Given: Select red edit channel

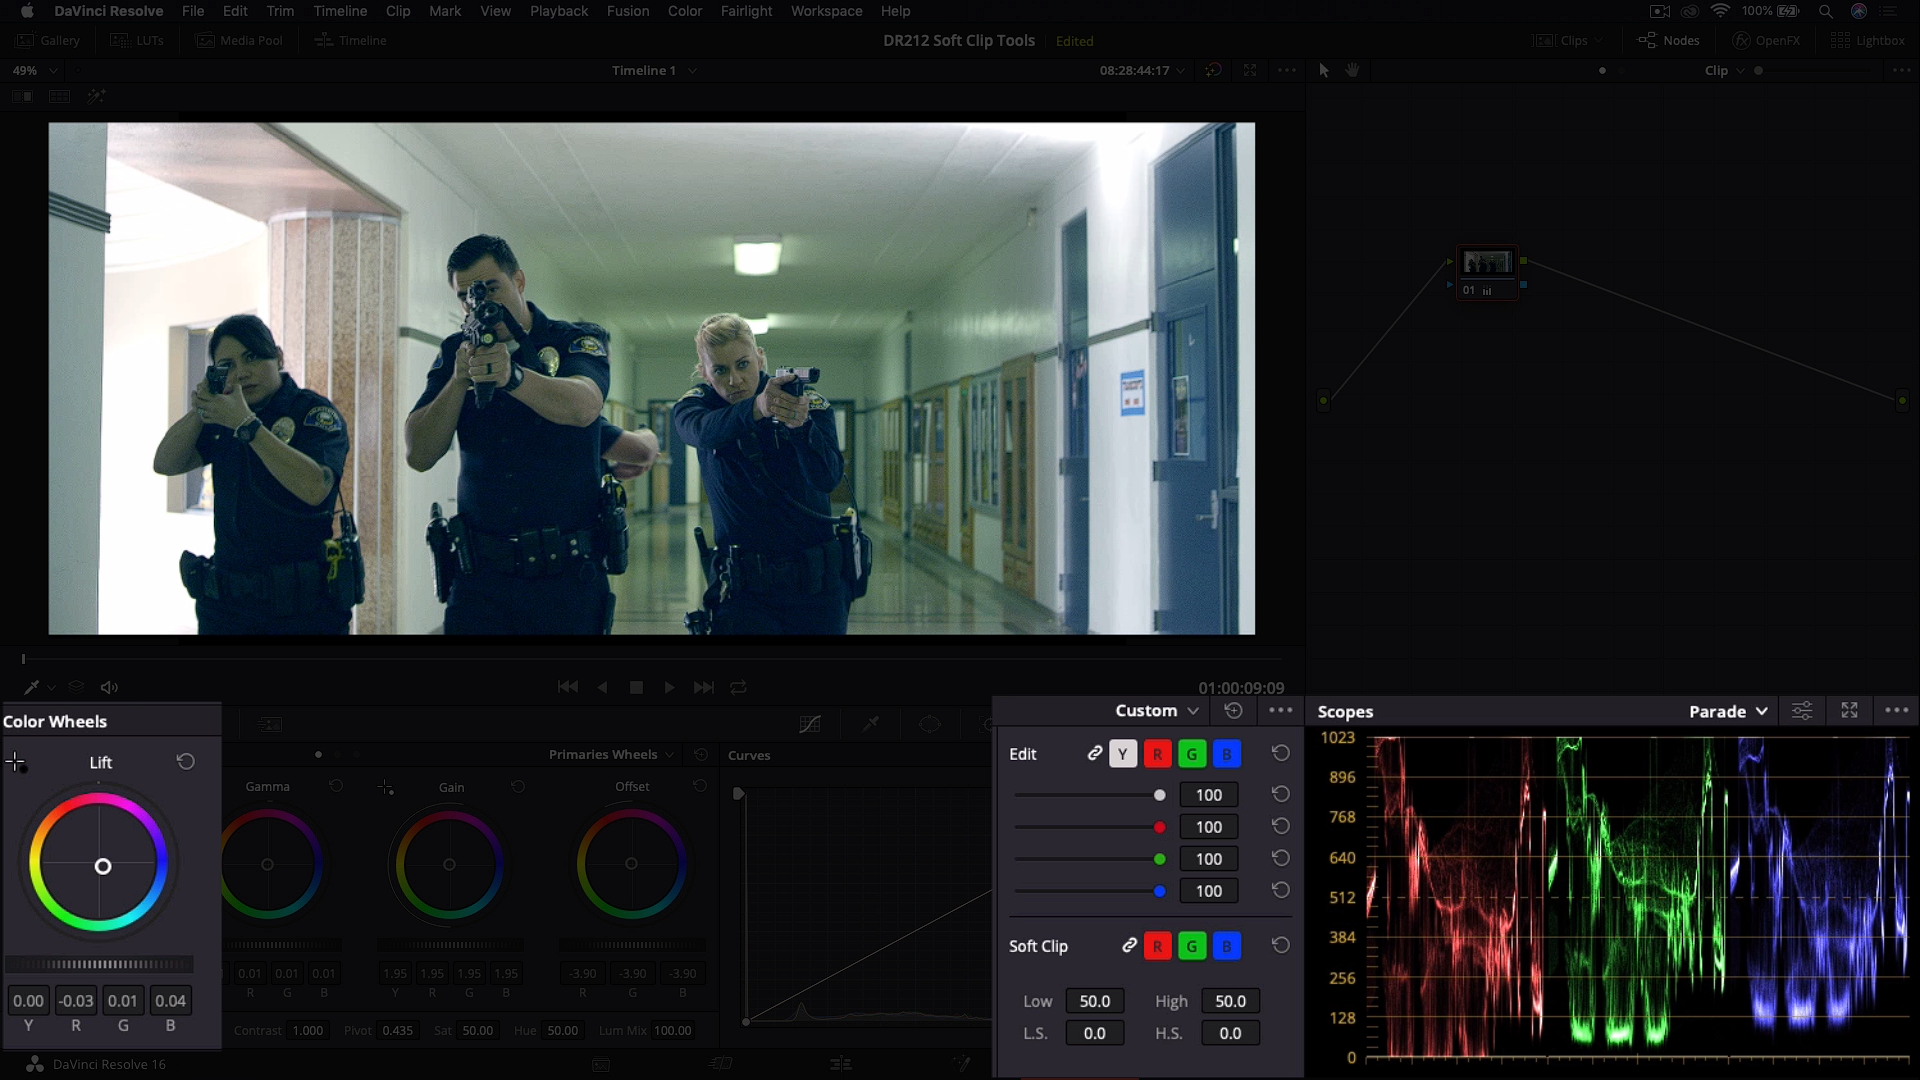Looking at the screenshot, I should [x=1157, y=754].
